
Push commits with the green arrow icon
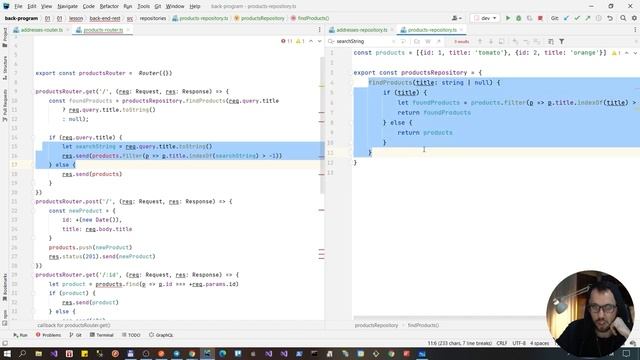(588, 18)
